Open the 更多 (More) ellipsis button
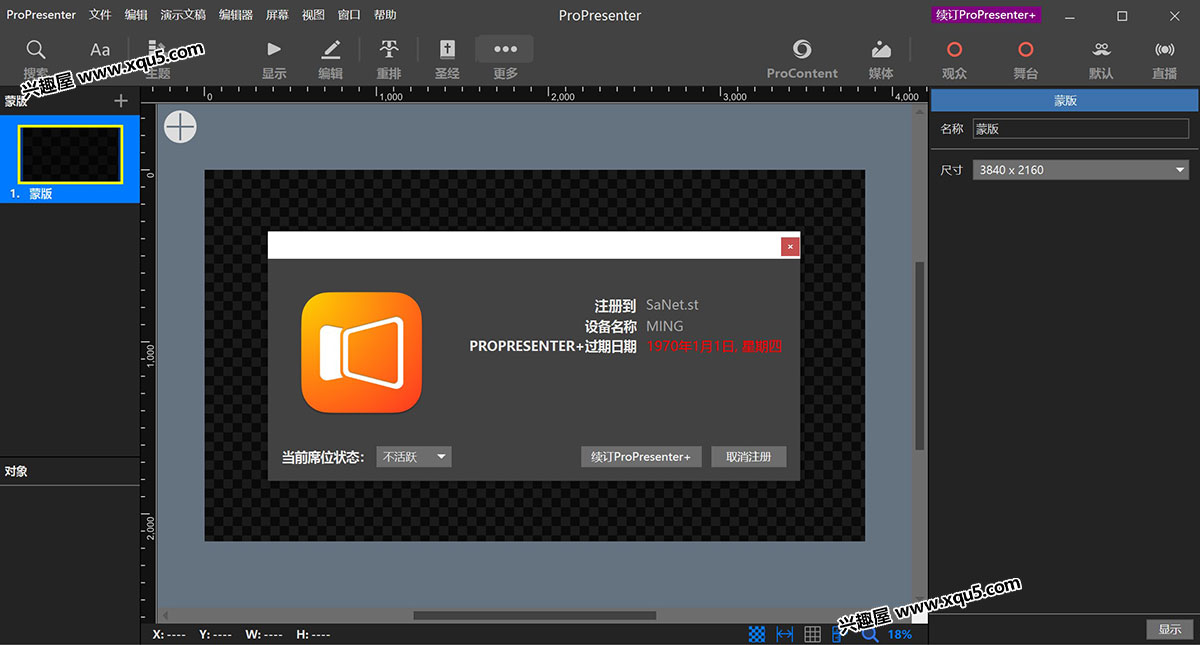1200x645 pixels. click(x=505, y=49)
